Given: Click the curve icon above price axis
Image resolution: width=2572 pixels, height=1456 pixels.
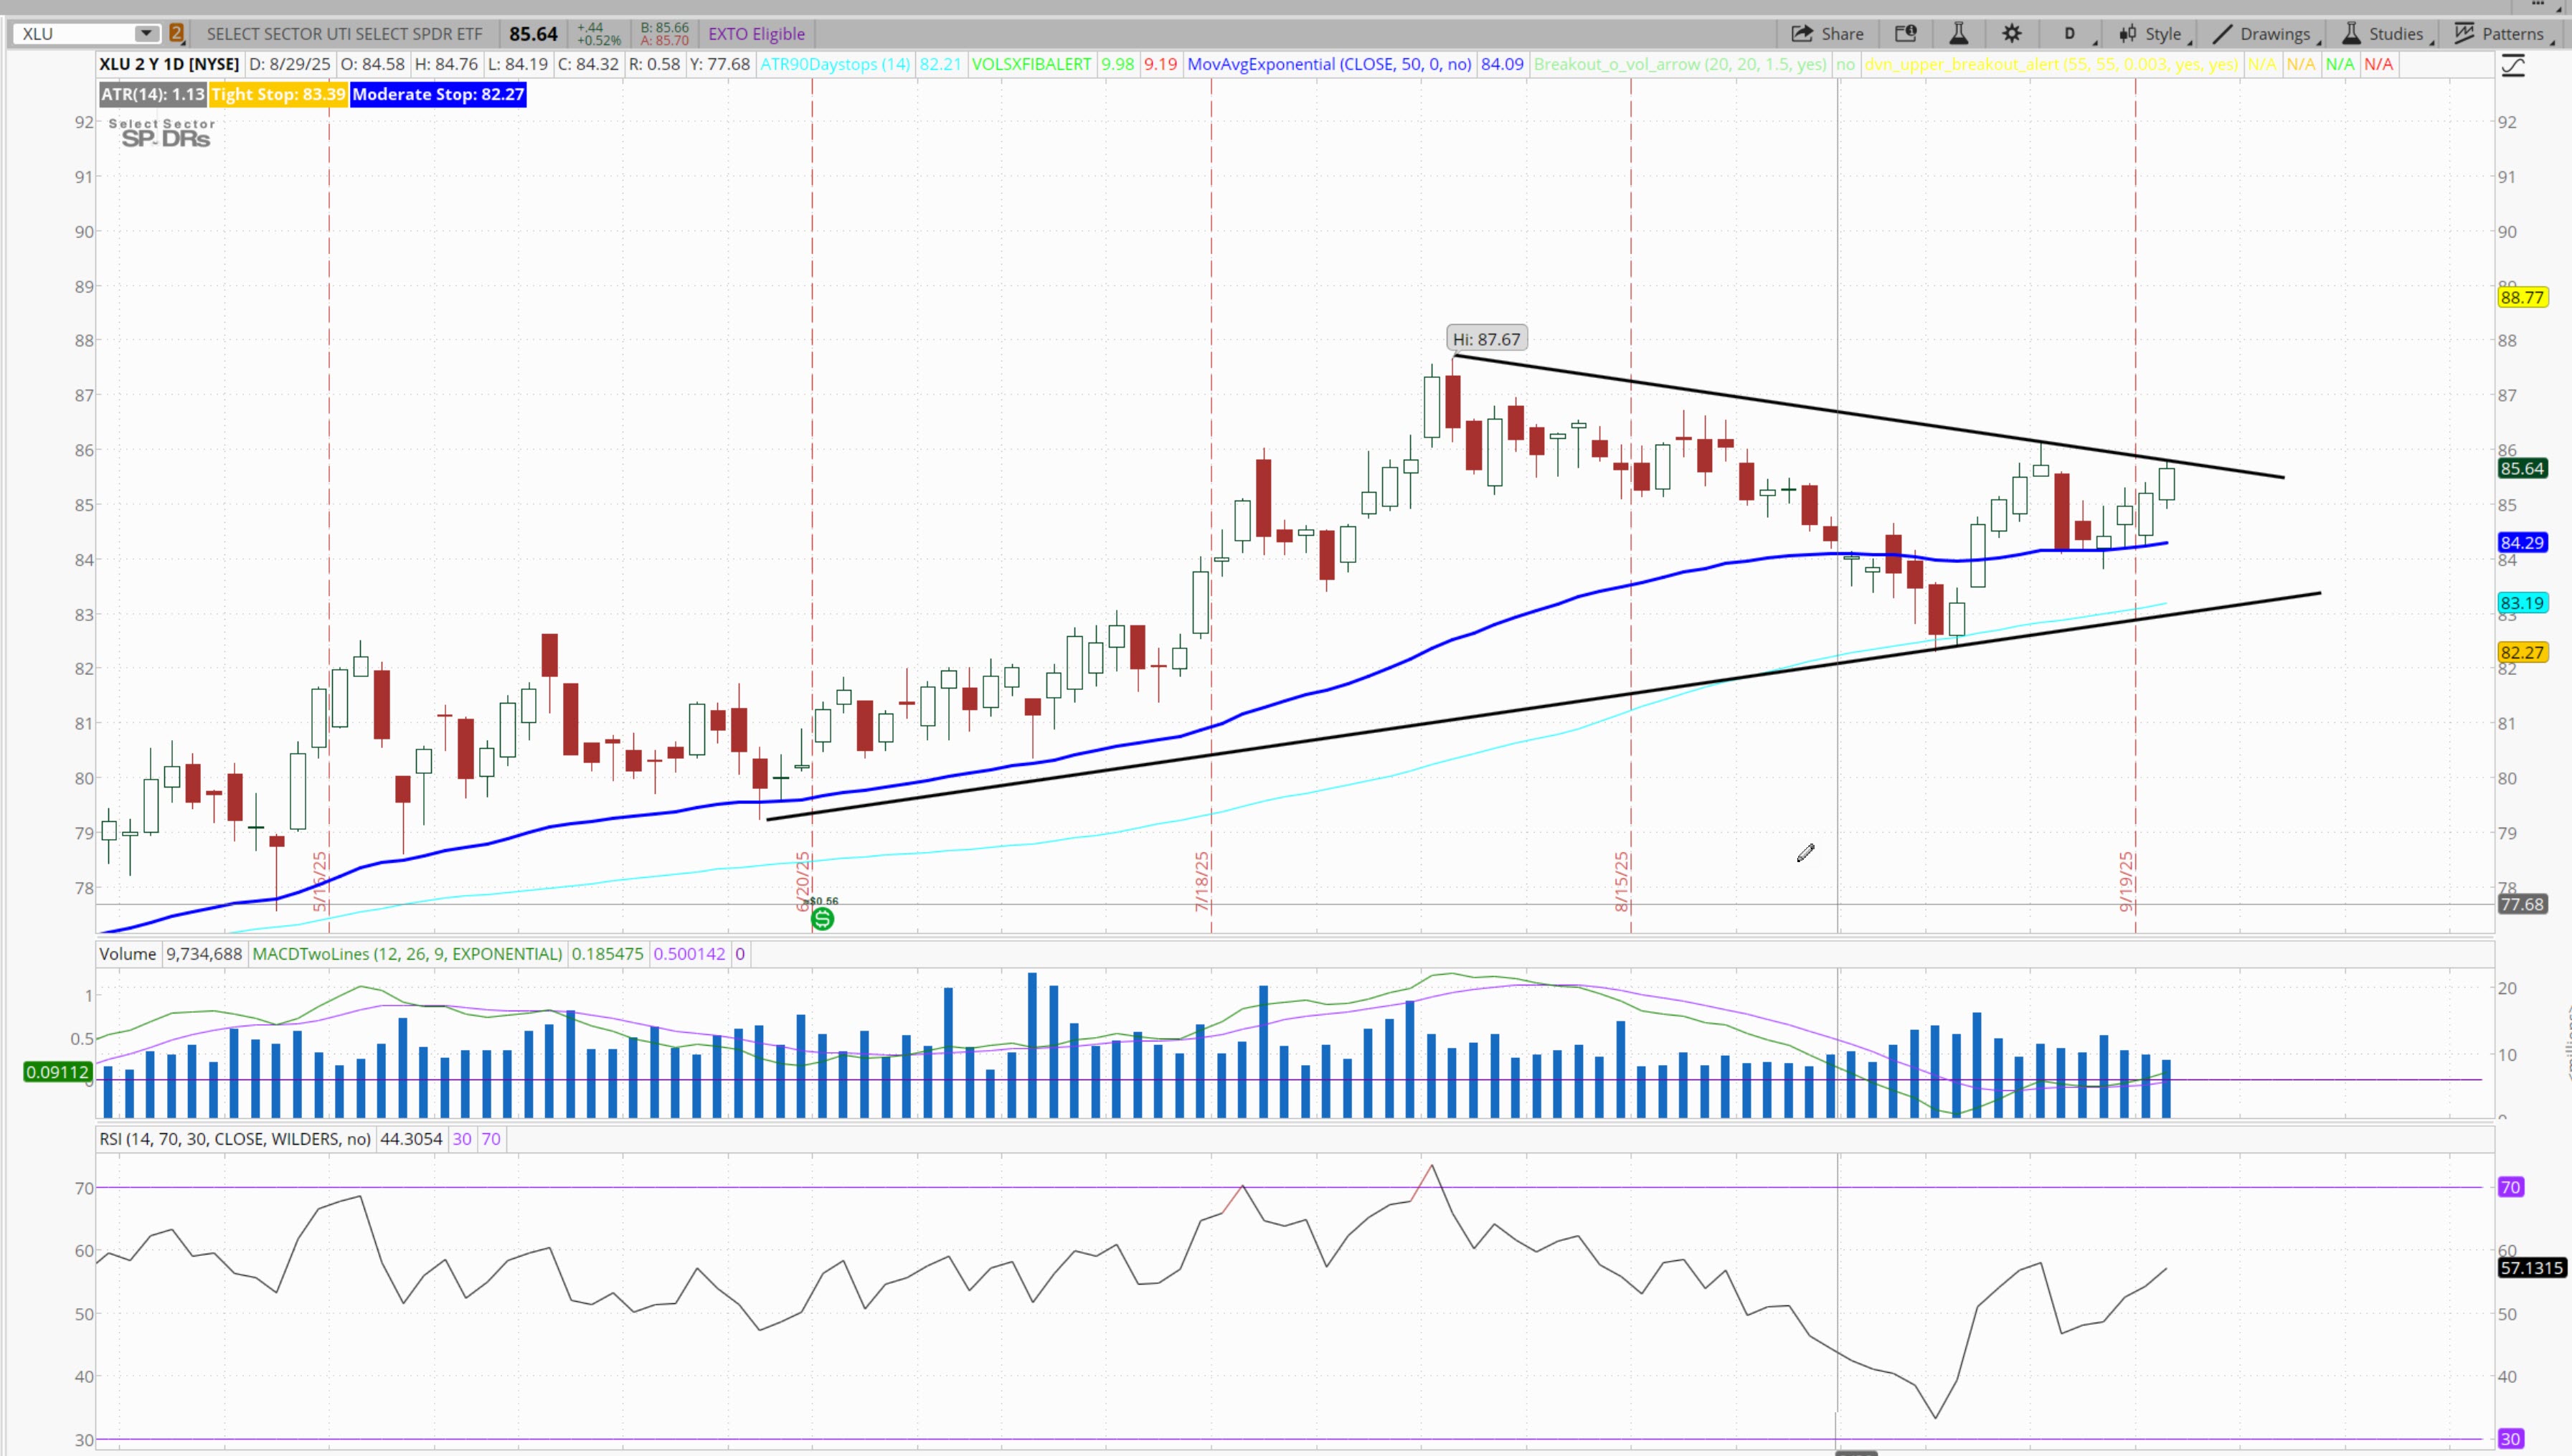Looking at the screenshot, I should point(2514,67).
